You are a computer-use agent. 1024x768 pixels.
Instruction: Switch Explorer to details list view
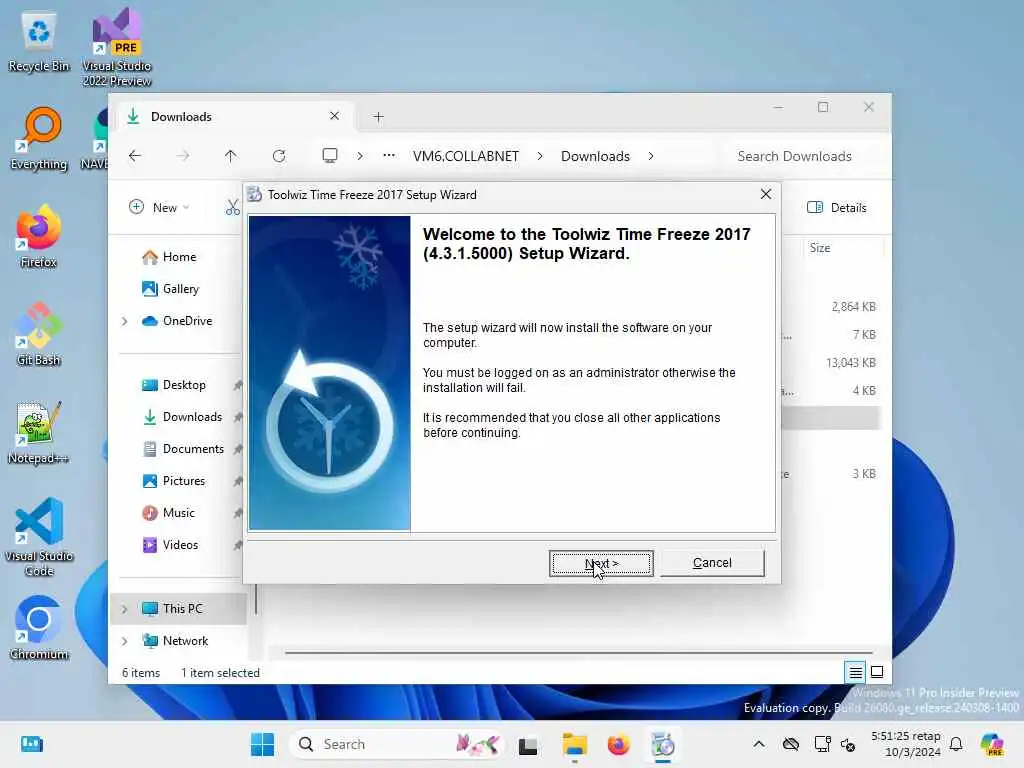855,671
